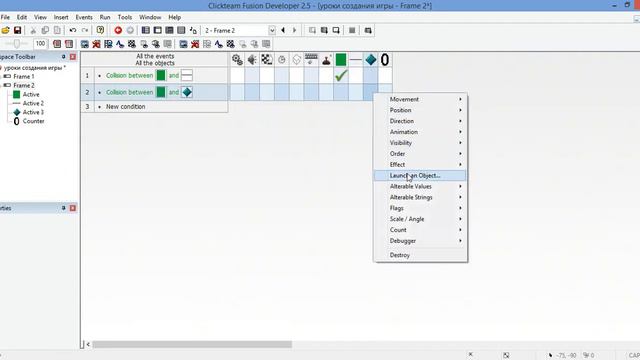Viewport: 640px width, 360px height.
Task: Click the Mouse and keyboard column header
Action: [311, 60]
